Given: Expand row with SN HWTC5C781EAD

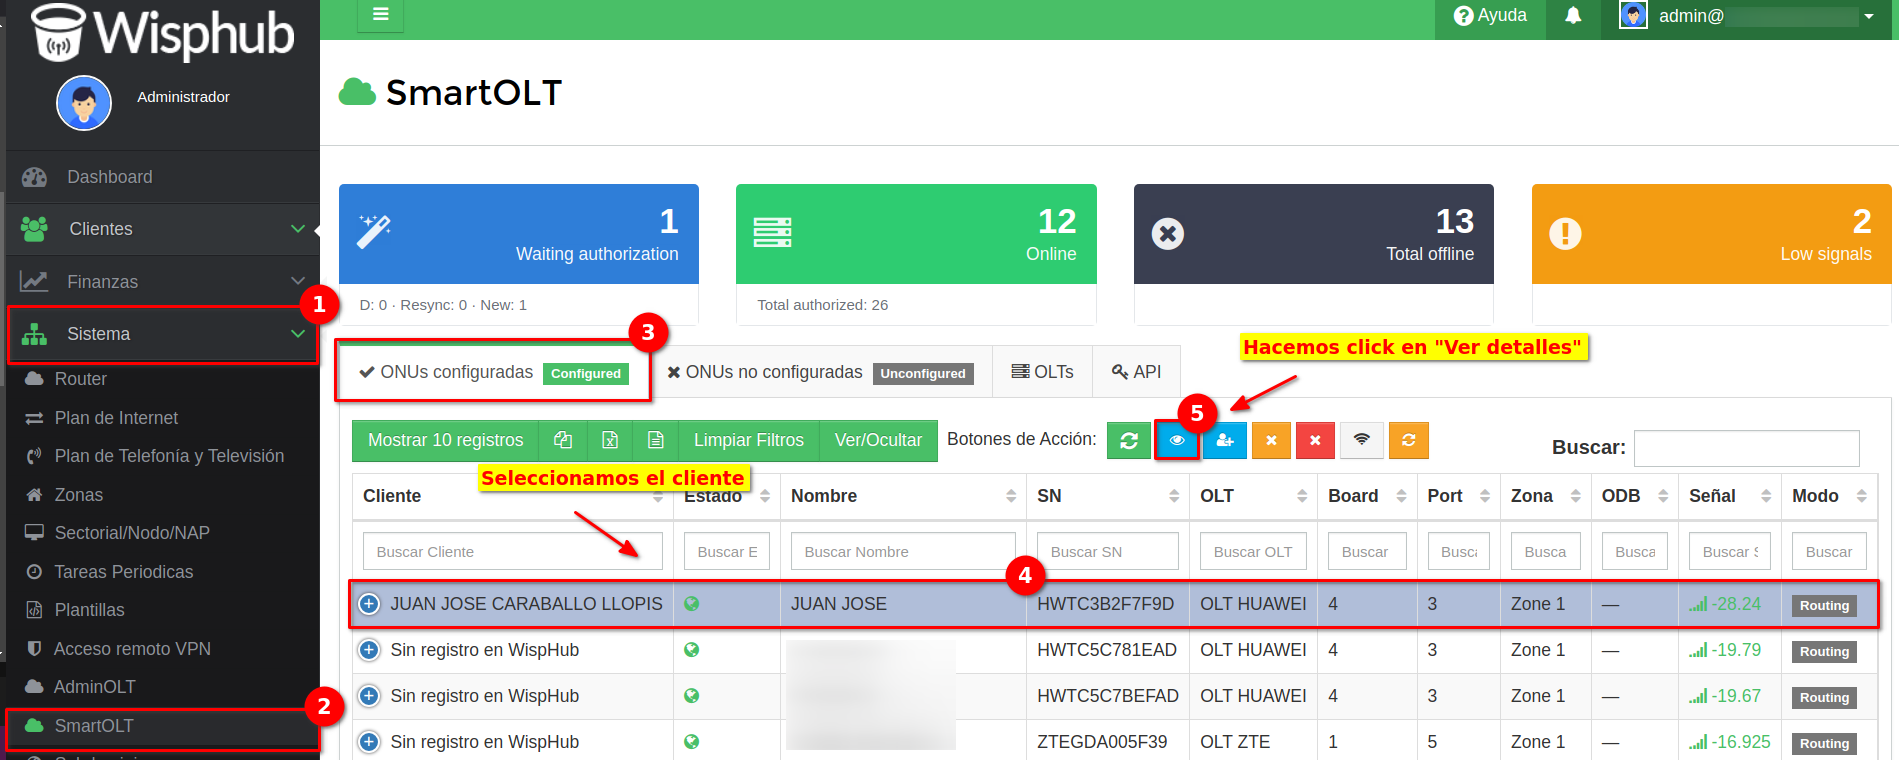Looking at the screenshot, I should coord(369,650).
